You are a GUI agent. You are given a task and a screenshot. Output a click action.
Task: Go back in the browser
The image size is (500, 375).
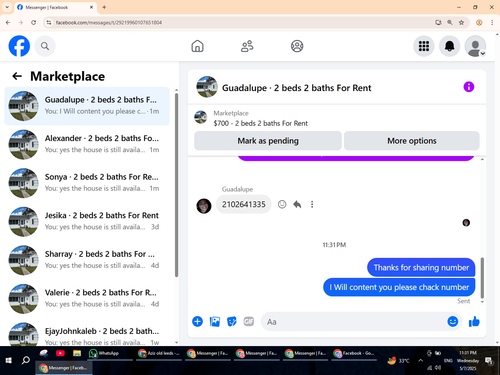tap(8, 22)
